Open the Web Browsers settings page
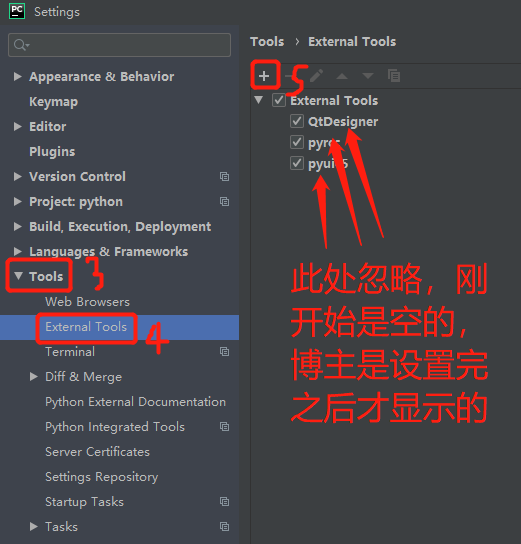Screen dimensions: 521x544 pyautogui.click(x=87, y=301)
